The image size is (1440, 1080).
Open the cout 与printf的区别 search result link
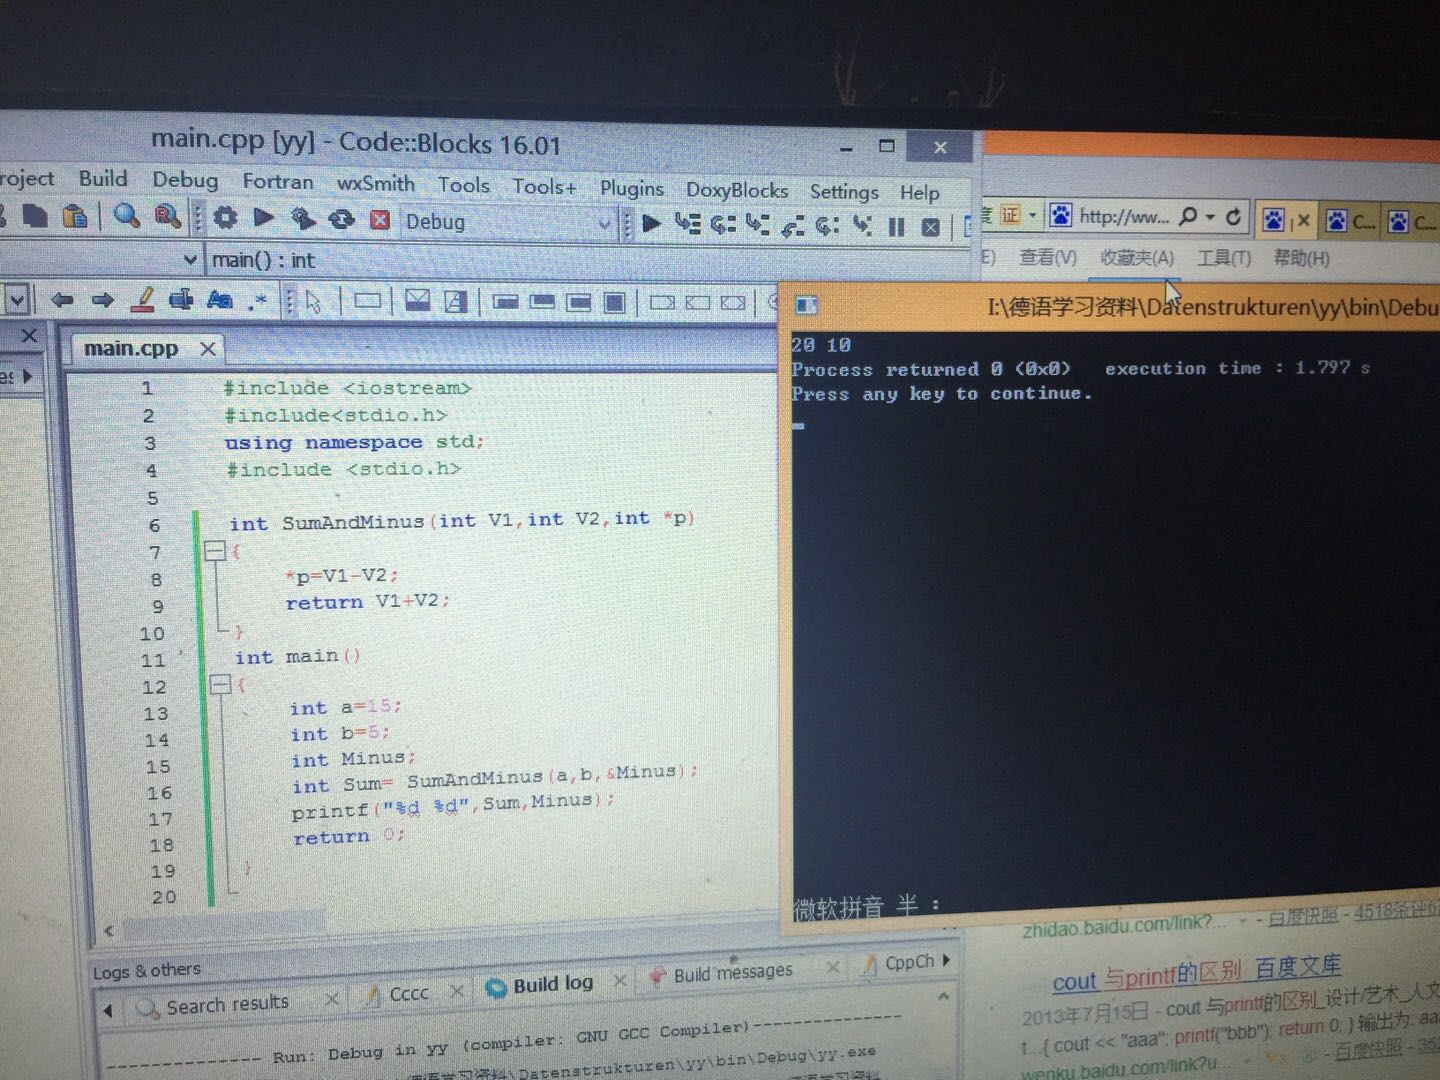click(x=1196, y=974)
